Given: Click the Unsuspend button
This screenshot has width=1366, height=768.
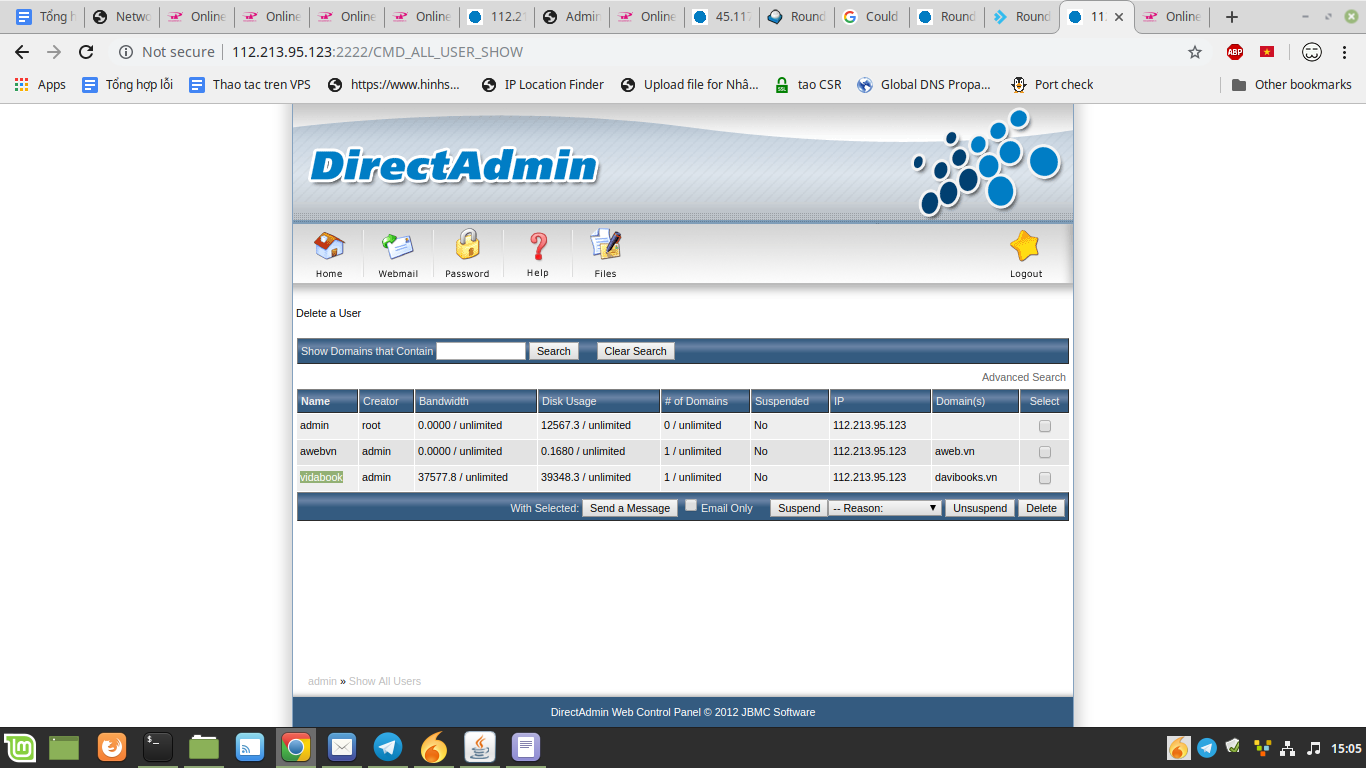Looking at the screenshot, I should tap(980, 508).
